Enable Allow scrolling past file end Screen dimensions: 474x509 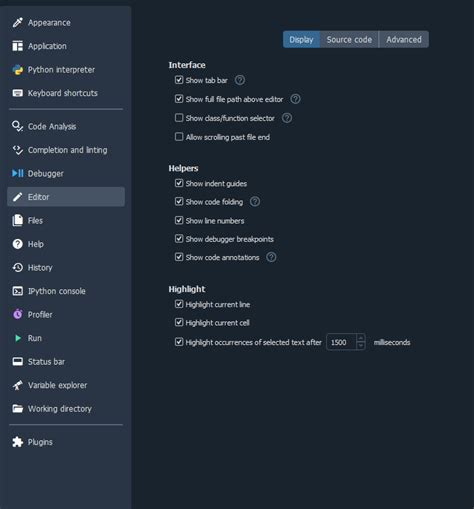(x=179, y=137)
